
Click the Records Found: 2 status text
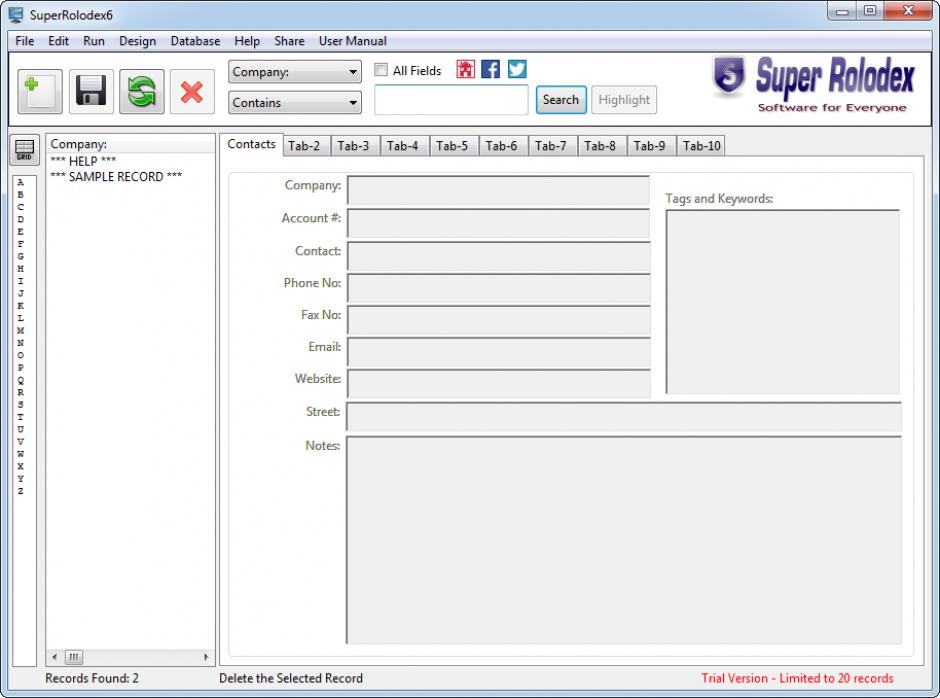pyautogui.click(x=92, y=678)
